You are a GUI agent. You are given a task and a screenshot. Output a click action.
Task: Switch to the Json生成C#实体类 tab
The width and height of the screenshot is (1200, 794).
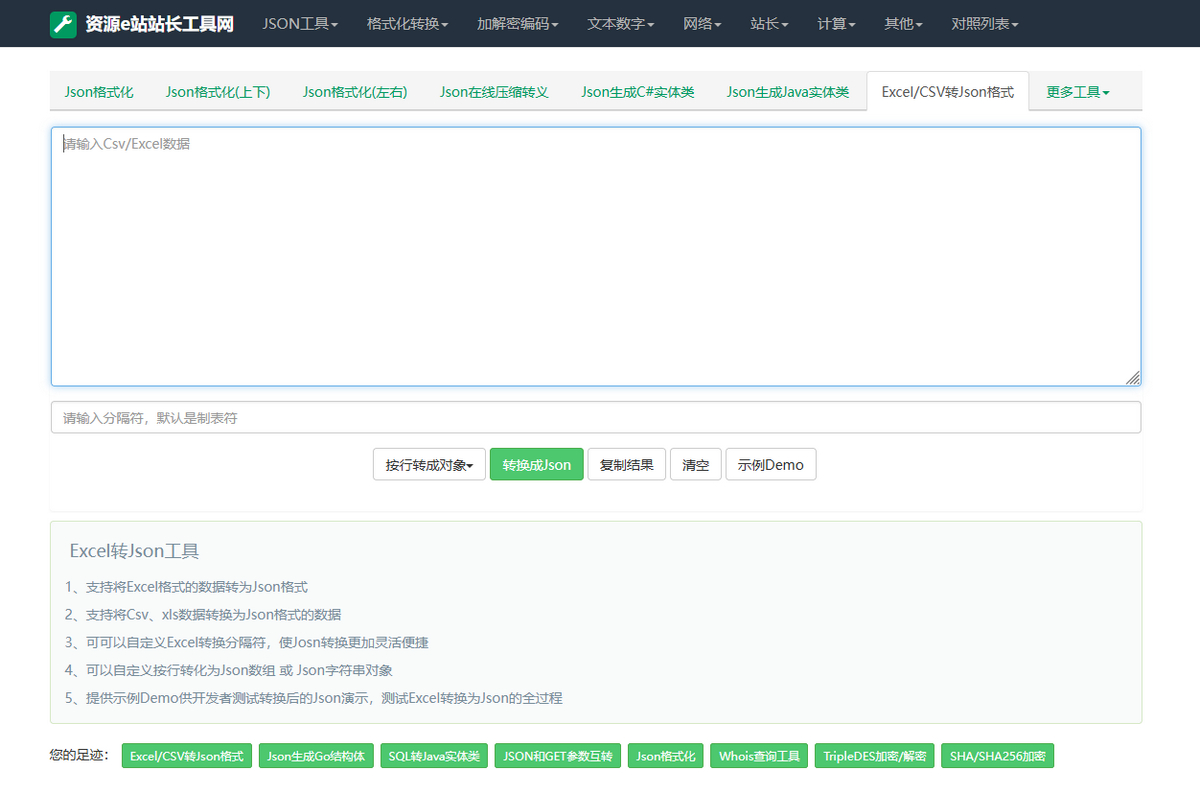(638, 92)
